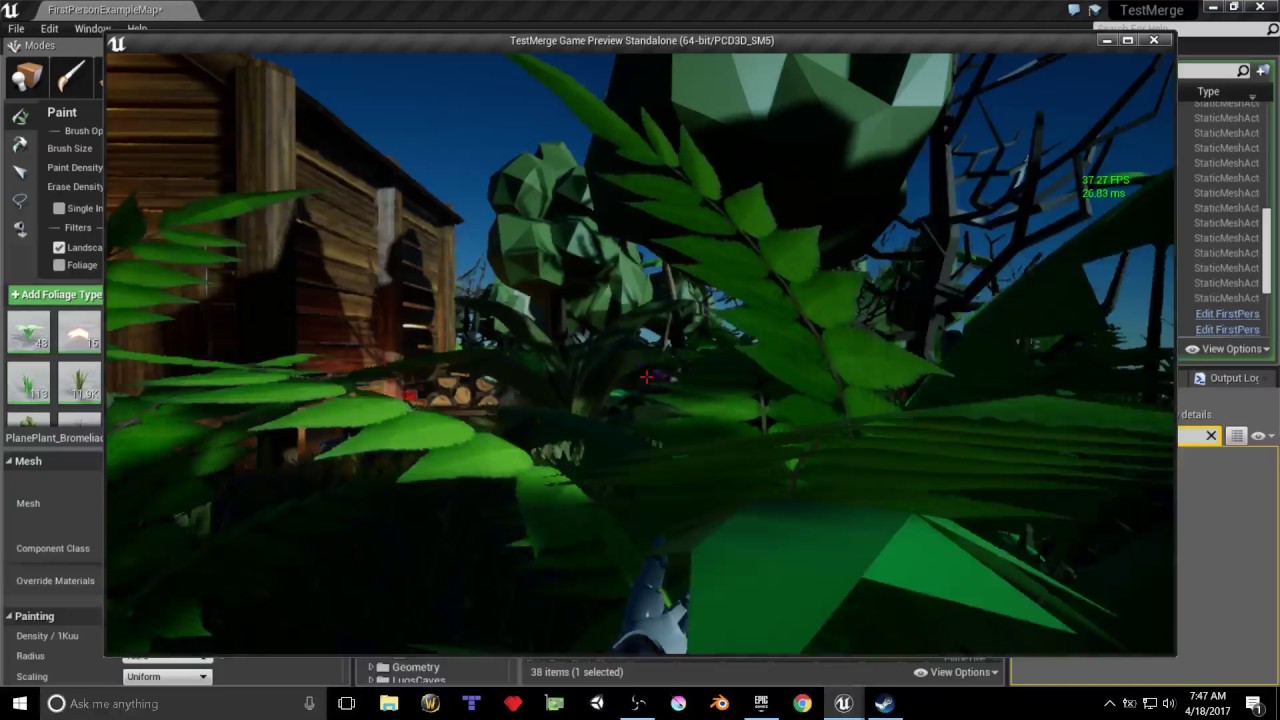This screenshot has height=720, width=1280.
Task: Click the Type column header in Outliner
Action: [1208, 91]
